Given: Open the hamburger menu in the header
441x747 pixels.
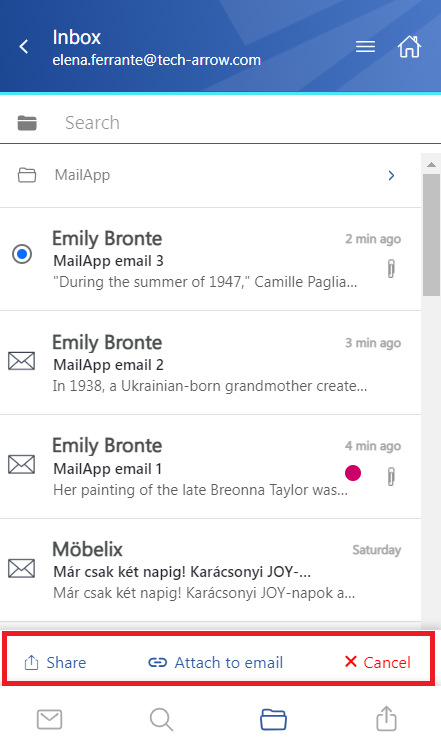Looking at the screenshot, I should [365, 47].
